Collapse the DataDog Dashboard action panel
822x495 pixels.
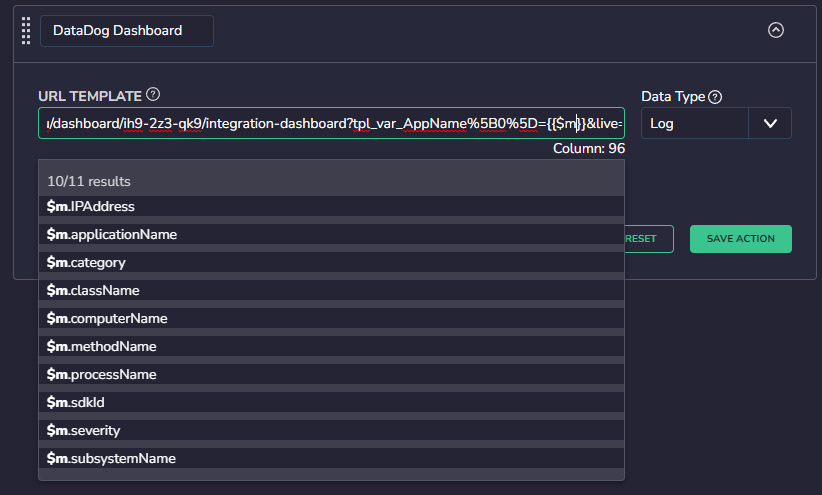click(776, 30)
